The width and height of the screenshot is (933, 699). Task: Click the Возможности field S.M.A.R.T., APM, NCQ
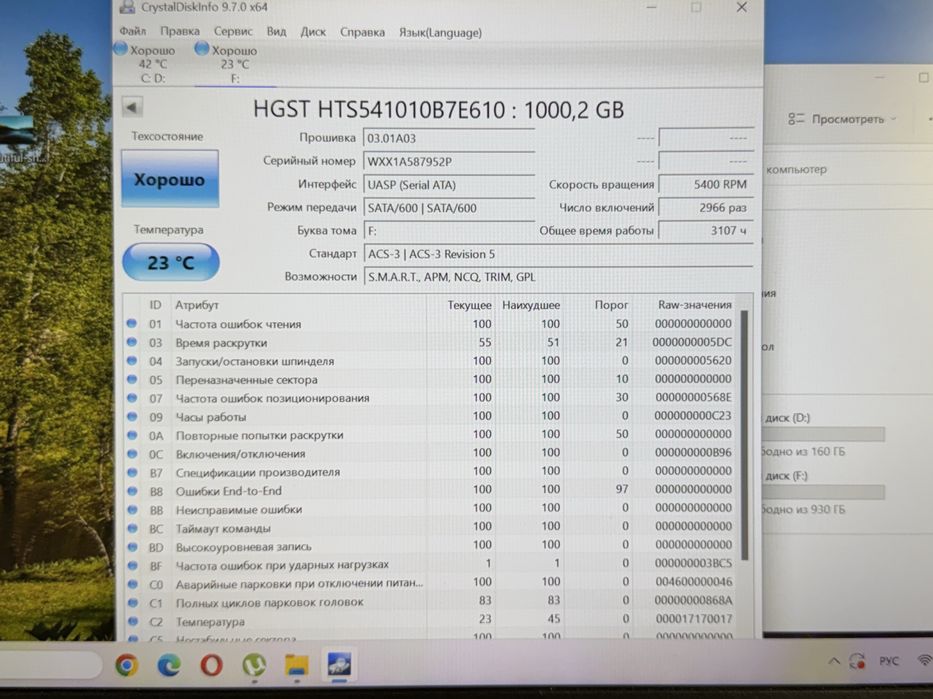click(558, 277)
